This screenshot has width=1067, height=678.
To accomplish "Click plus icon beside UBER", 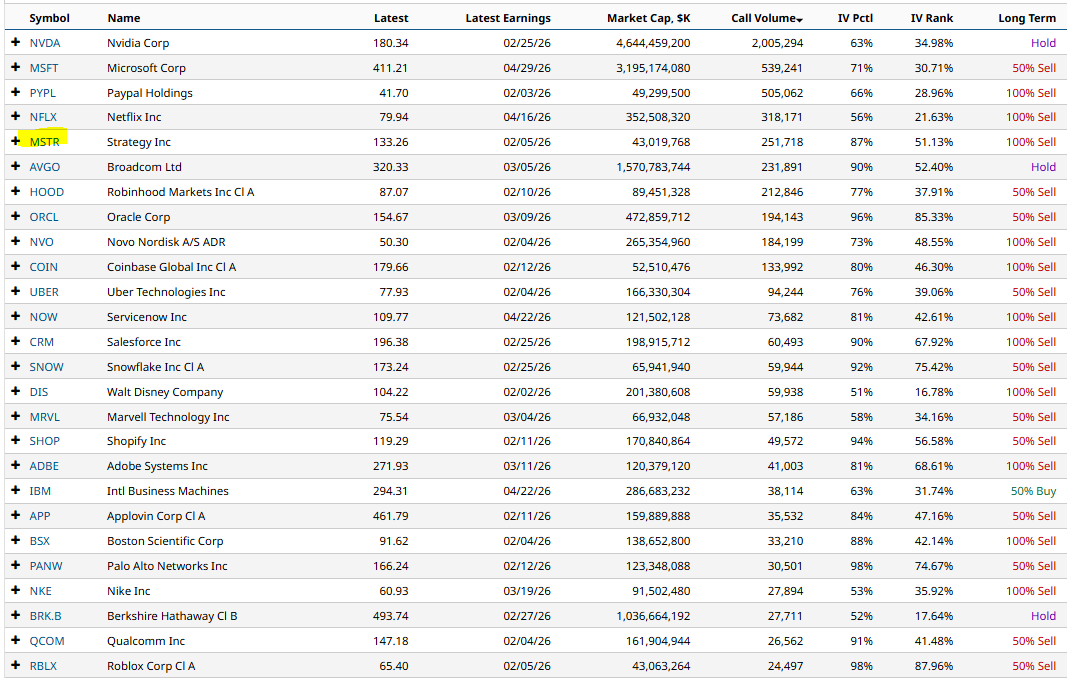I will pos(16,291).
